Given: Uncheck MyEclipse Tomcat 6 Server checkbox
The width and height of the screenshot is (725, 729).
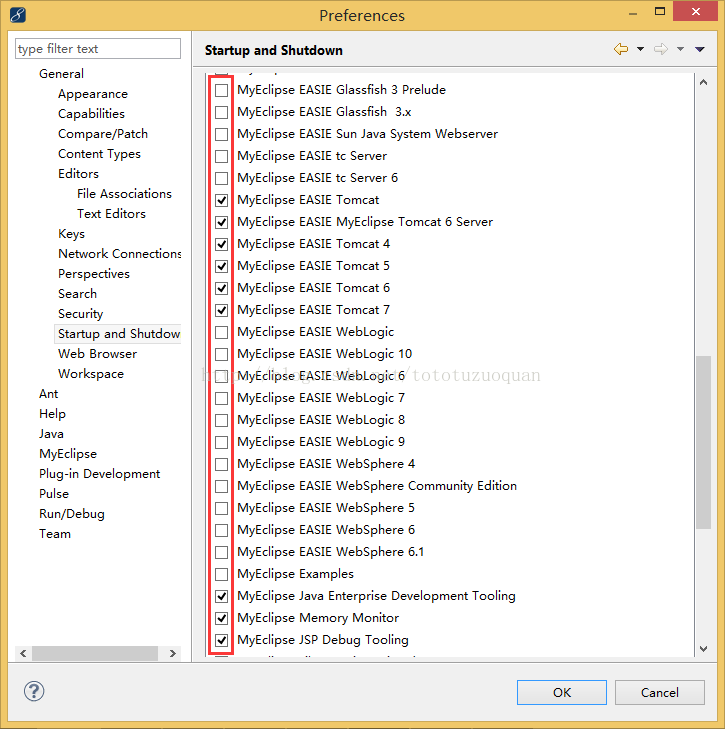Looking at the screenshot, I should 222,222.
